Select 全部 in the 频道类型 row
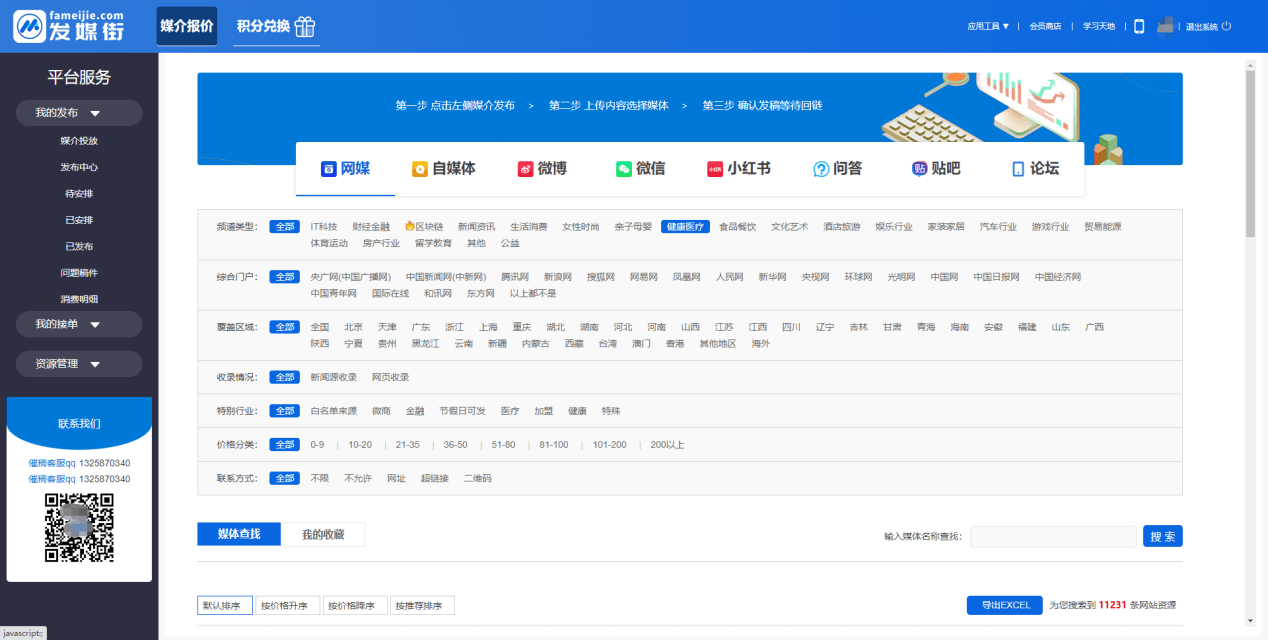 click(284, 227)
